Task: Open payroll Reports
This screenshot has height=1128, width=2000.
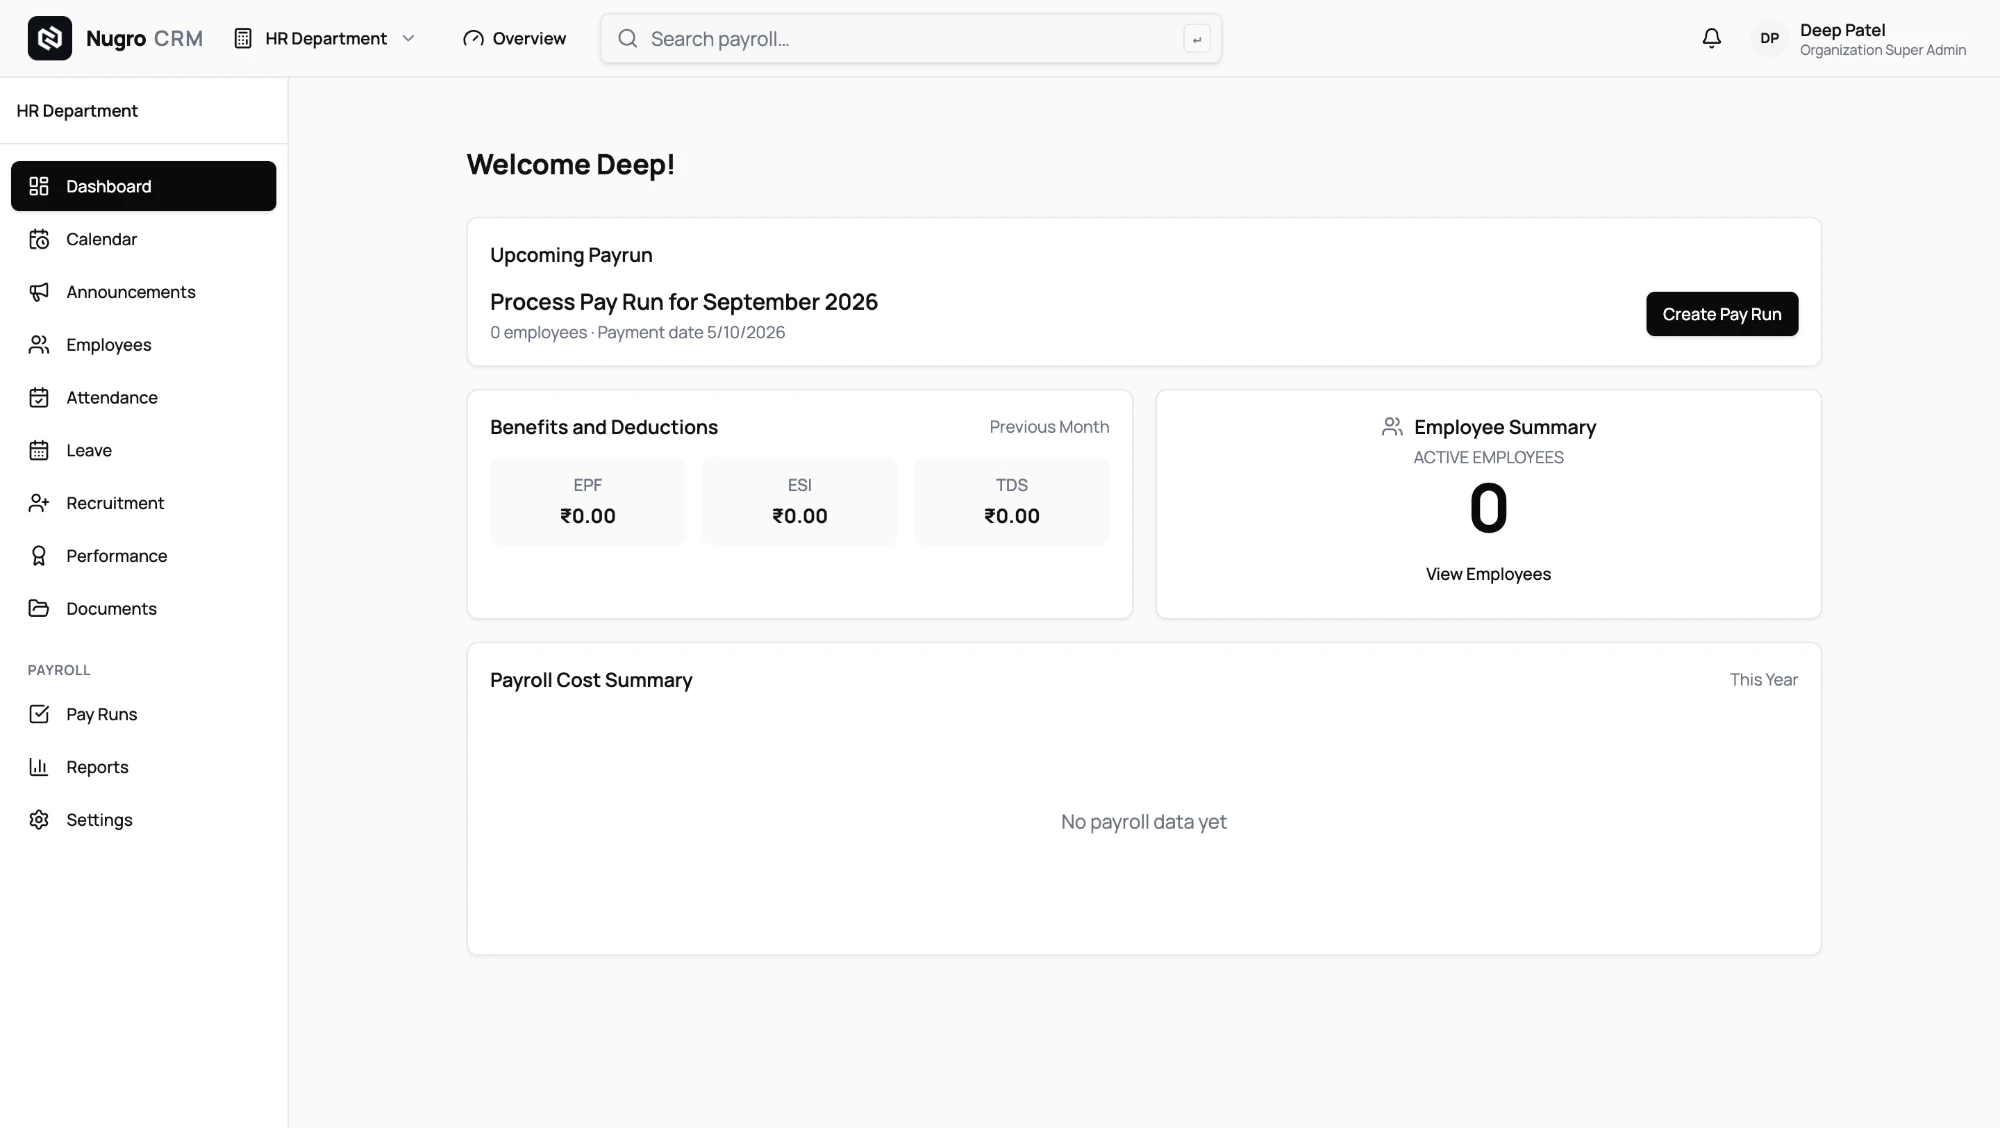Action: (143, 767)
